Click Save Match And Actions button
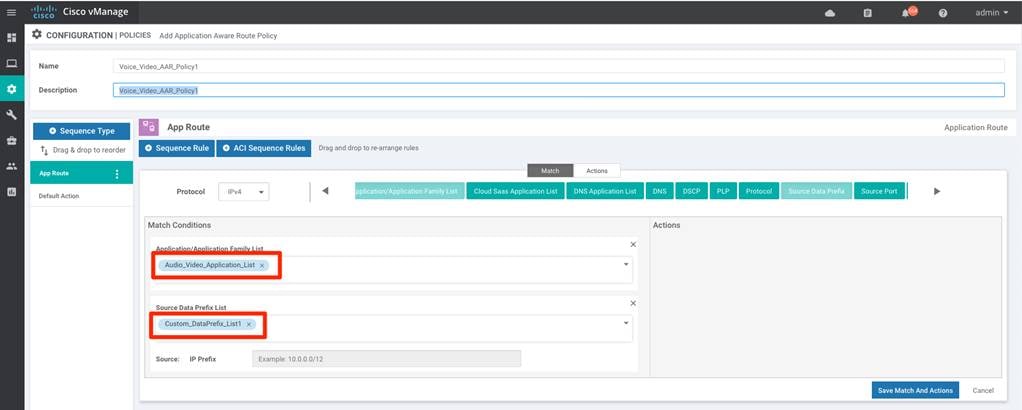 click(x=915, y=390)
